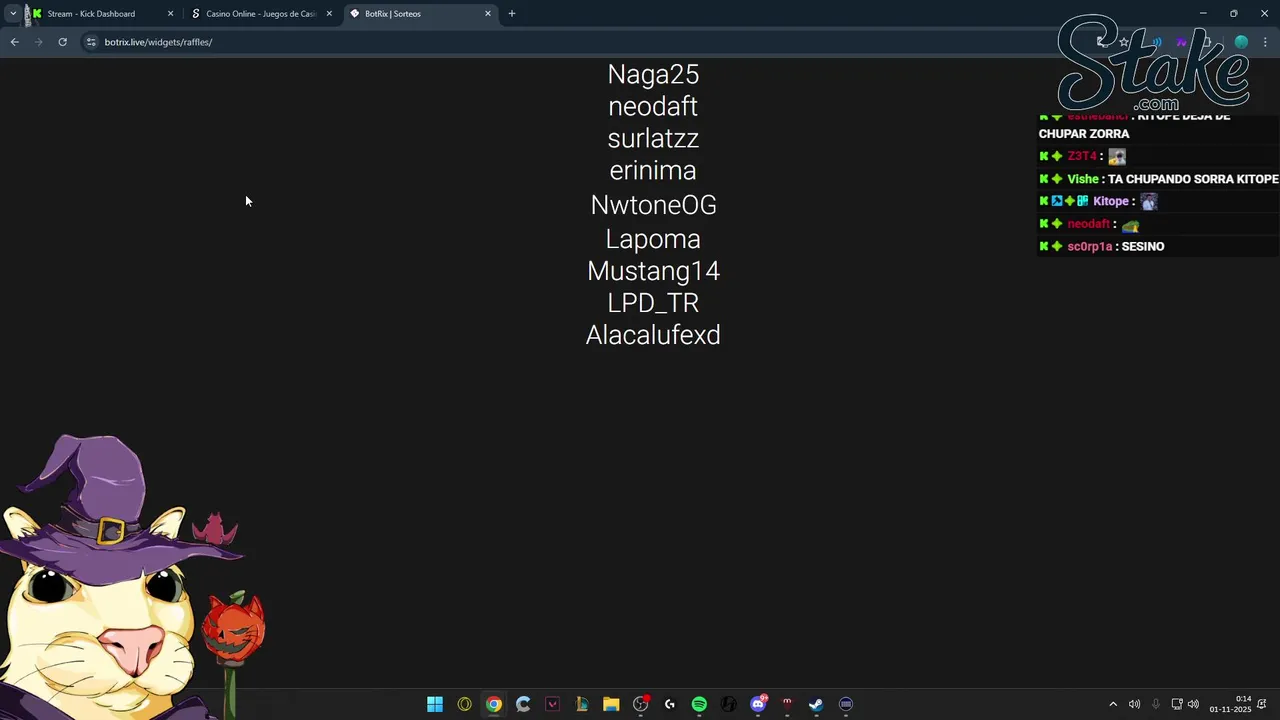Screen dimensions: 1280x720
Task: Open the League of Legends taskbar icon
Action: (x=582, y=704)
